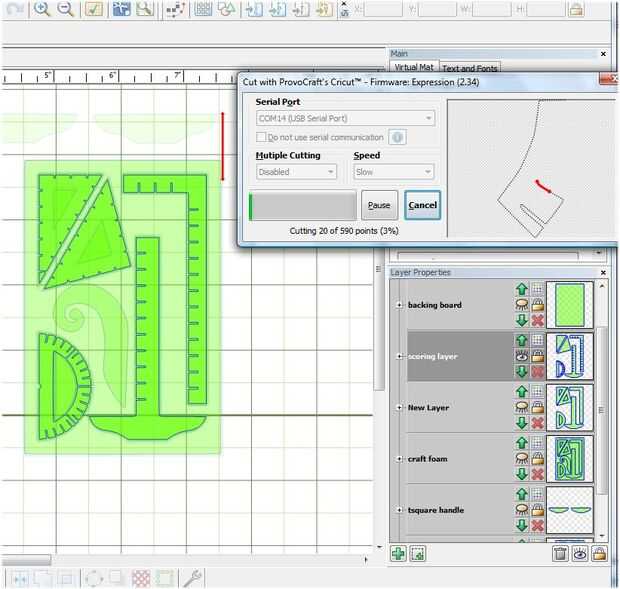Delete the tsquare handle layer
Image resolution: width=620 pixels, height=589 pixels.
[537, 525]
